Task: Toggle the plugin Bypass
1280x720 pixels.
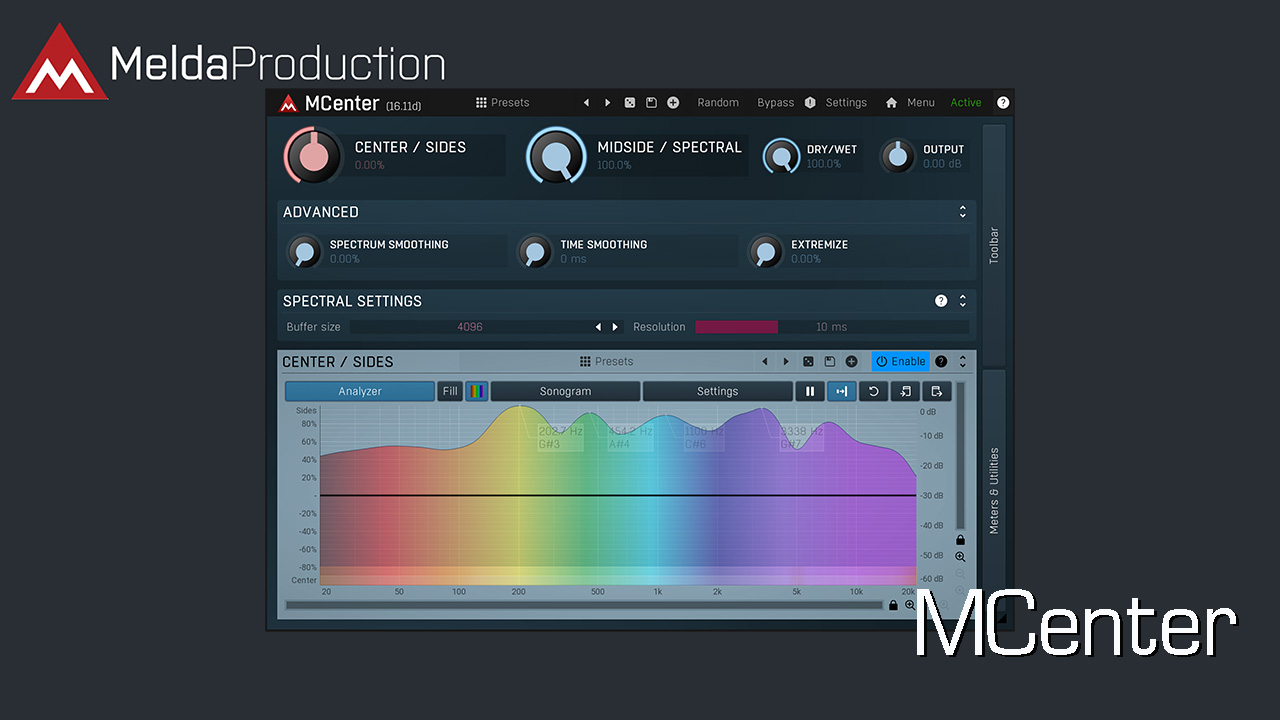Action: [775, 103]
